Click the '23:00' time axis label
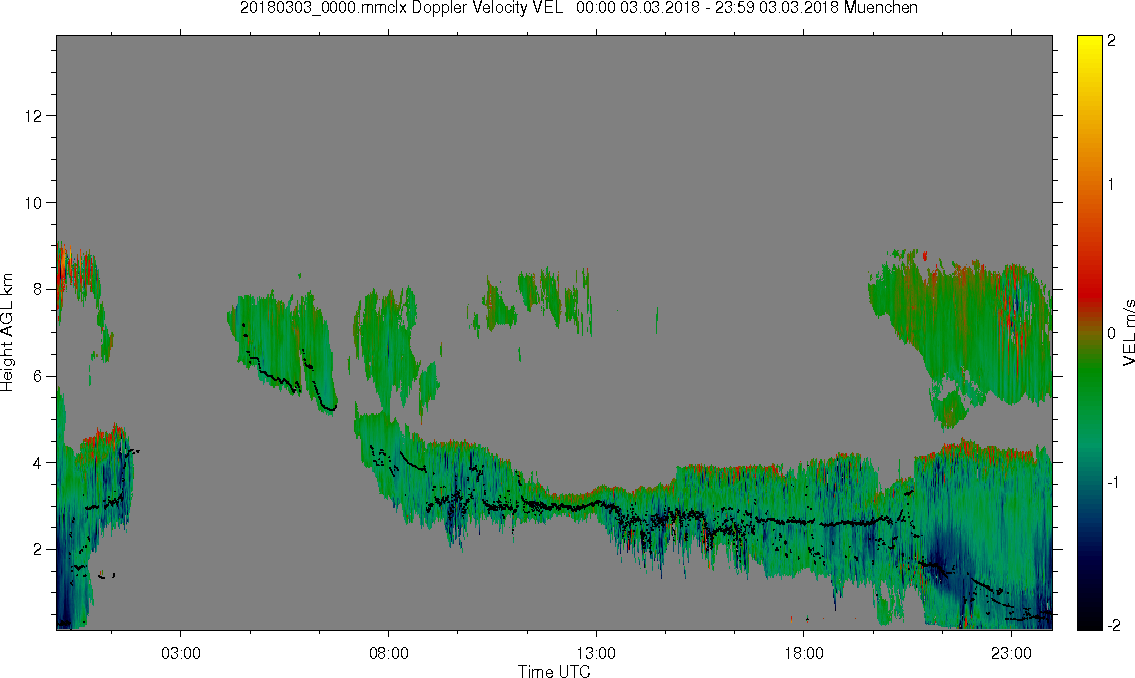The width and height of the screenshot is (1135, 678). [1011, 654]
